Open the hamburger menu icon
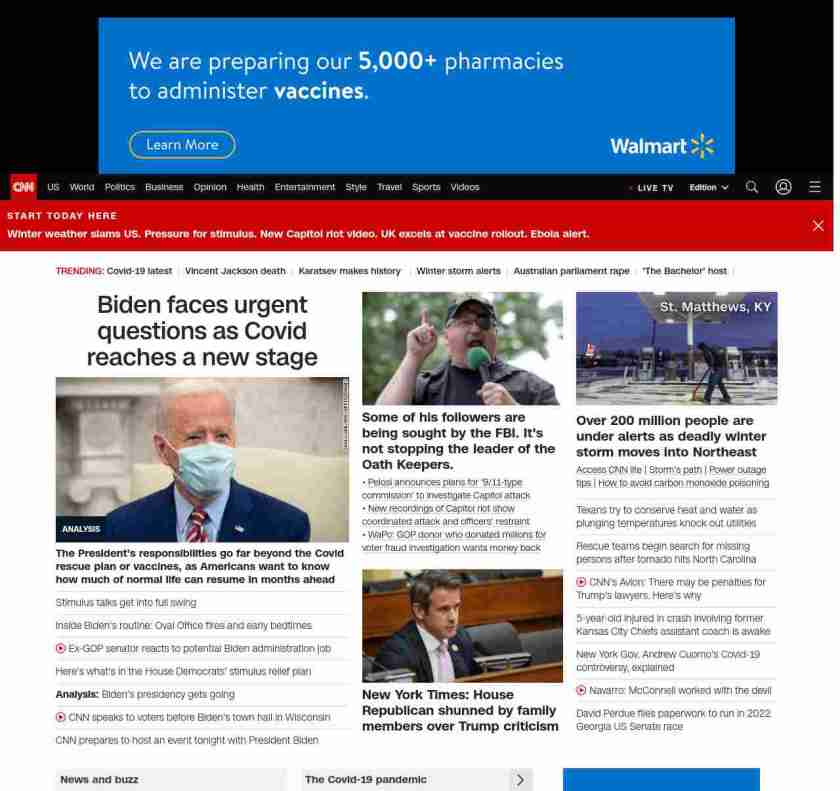 pos(815,187)
